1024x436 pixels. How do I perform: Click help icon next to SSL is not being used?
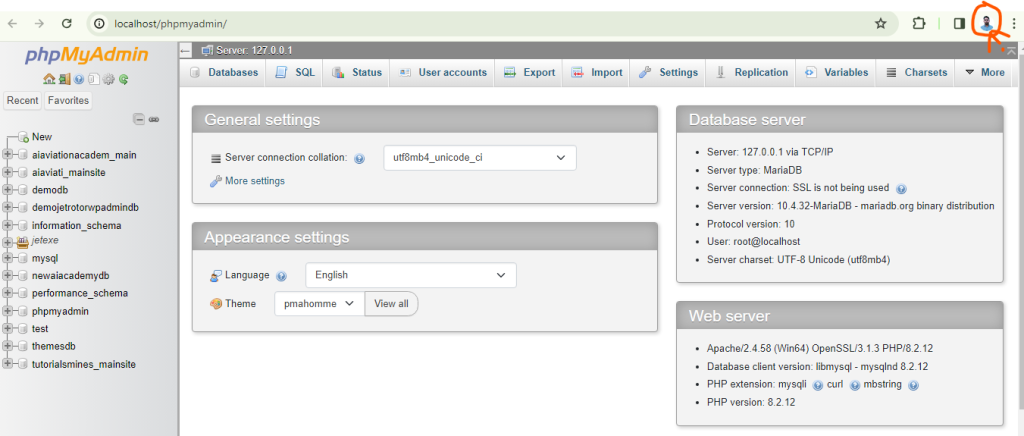pyautogui.click(x=901, y=189)
